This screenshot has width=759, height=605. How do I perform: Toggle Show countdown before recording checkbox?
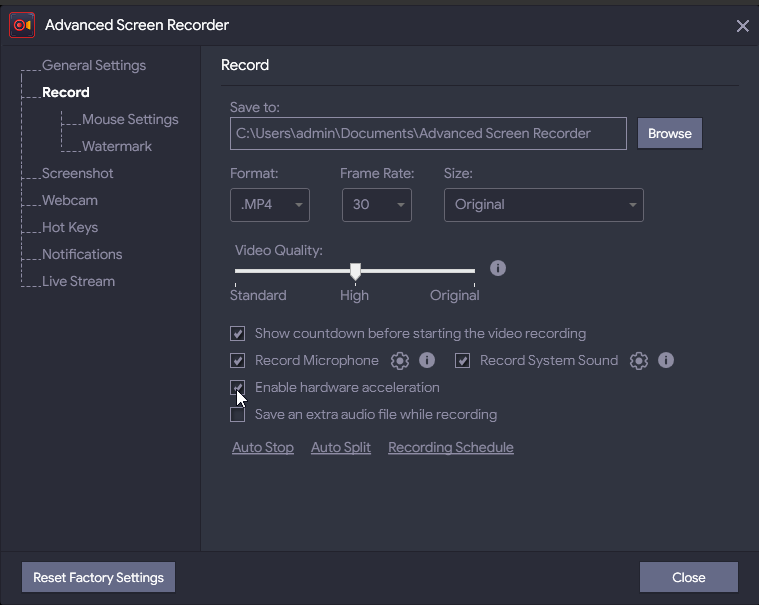(x=237, y=333)
